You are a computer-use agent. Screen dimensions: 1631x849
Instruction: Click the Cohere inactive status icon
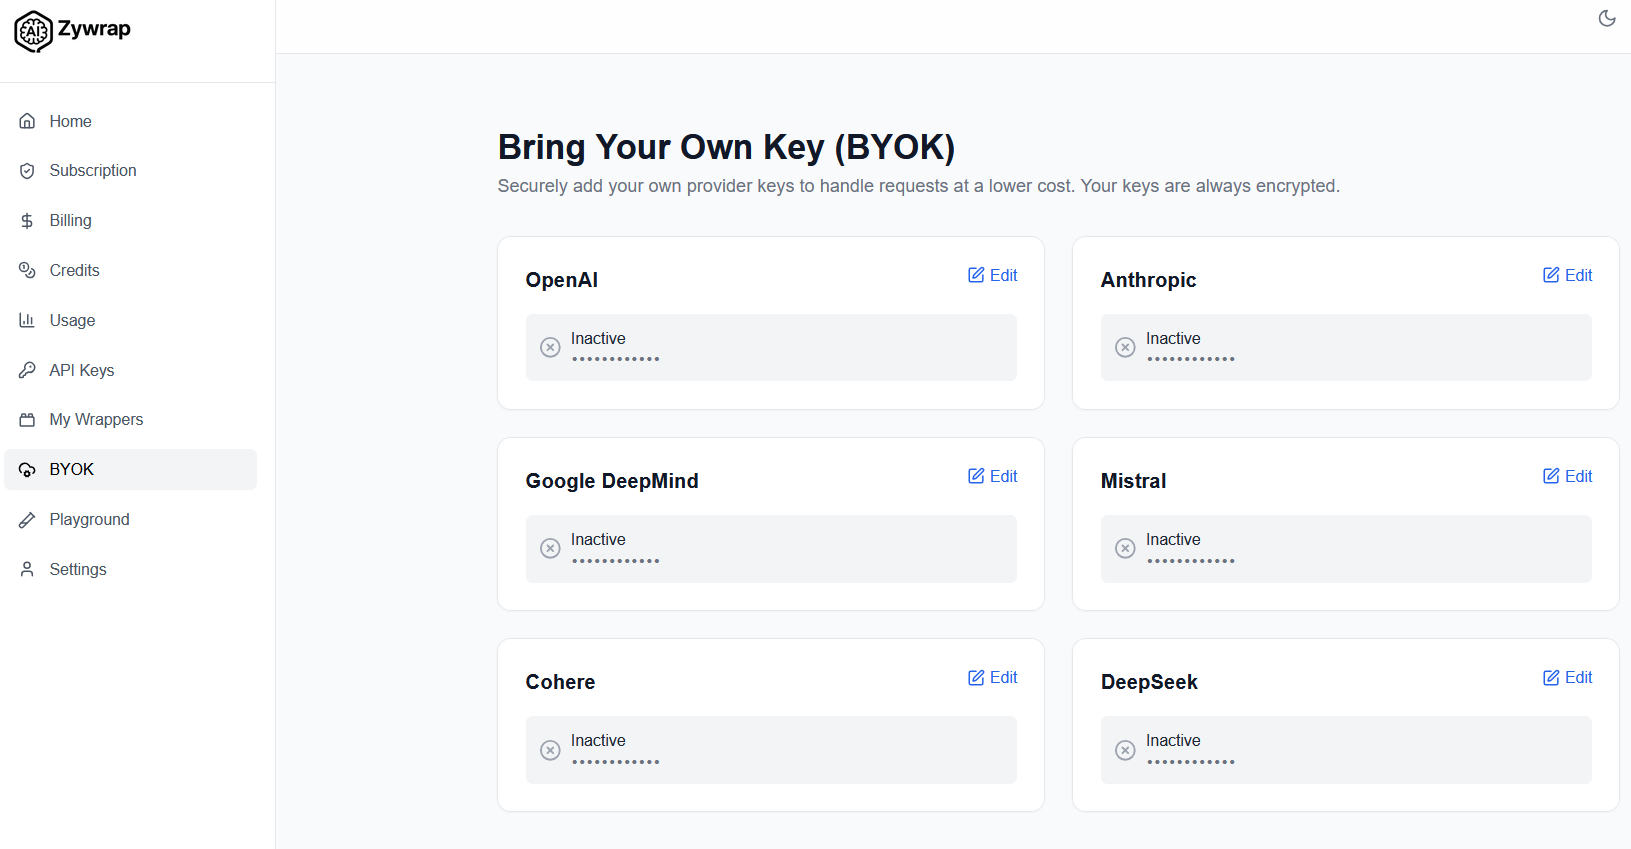pos(550,750)
